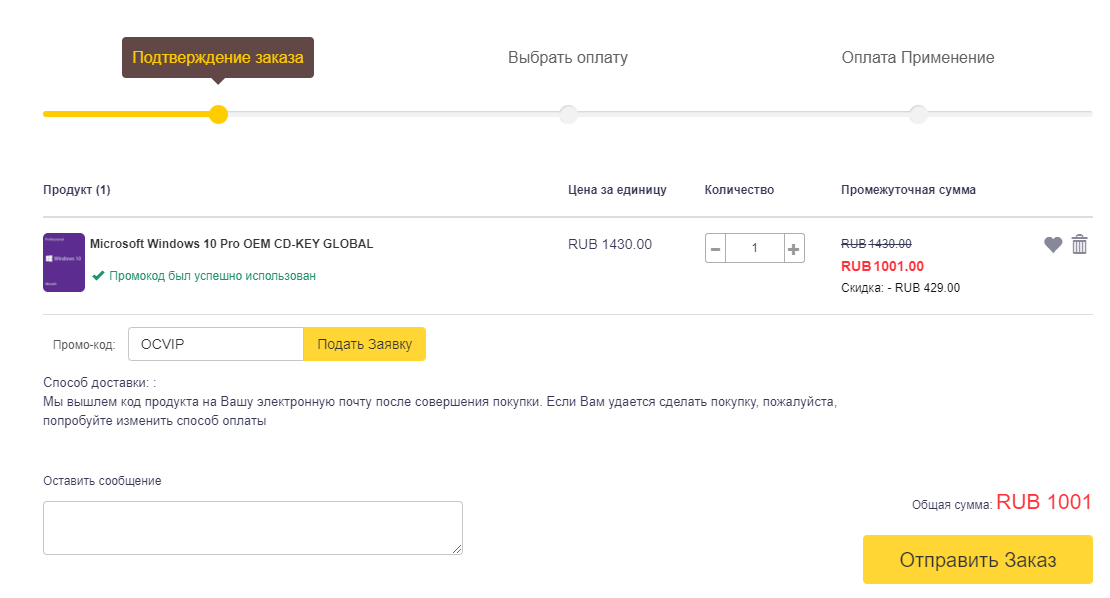Viewport: 1110px width, 598px height.
Task: Click the quantity number field
Action: 755,248
